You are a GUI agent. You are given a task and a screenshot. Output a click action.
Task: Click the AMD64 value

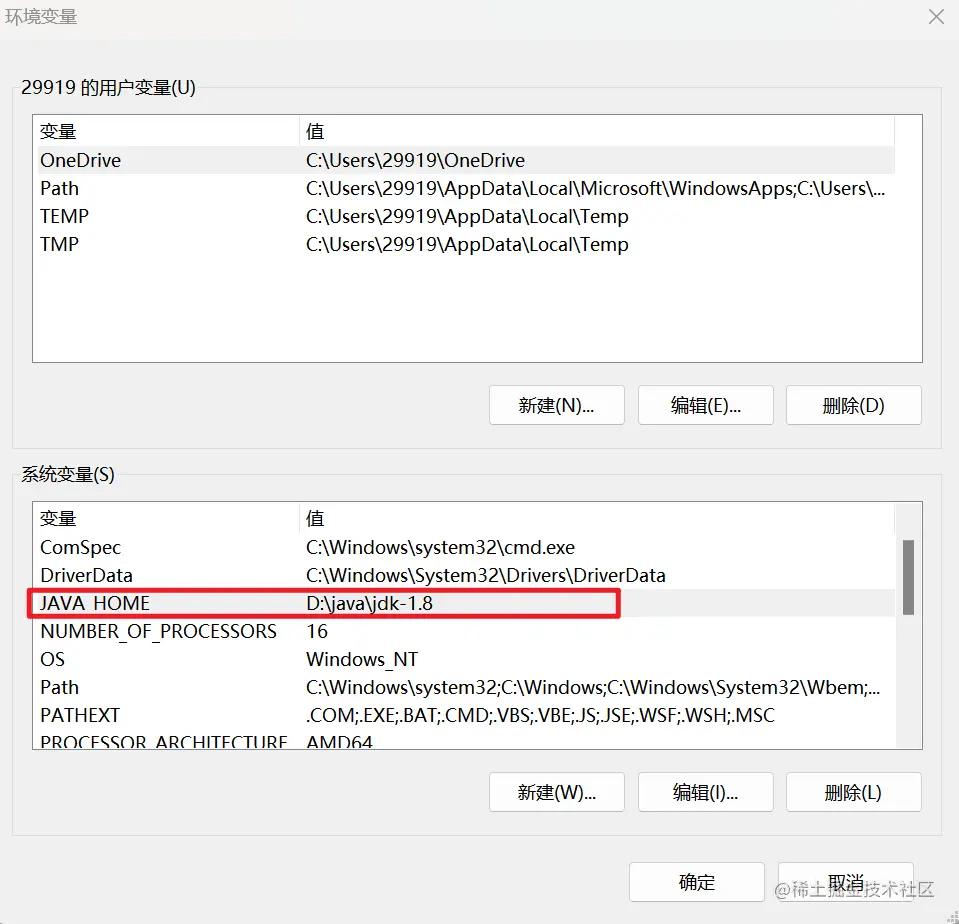pos(339,741)
